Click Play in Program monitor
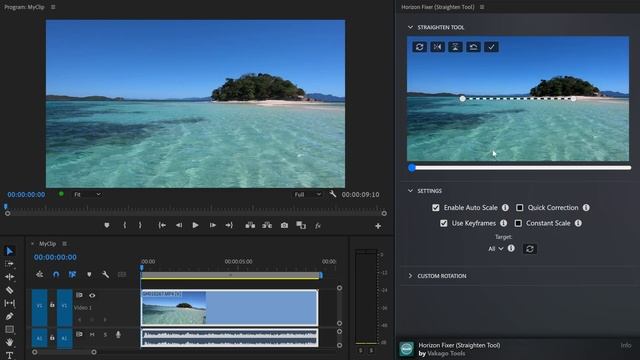This screenshot has width=640, height=360. tap(196, 225)
